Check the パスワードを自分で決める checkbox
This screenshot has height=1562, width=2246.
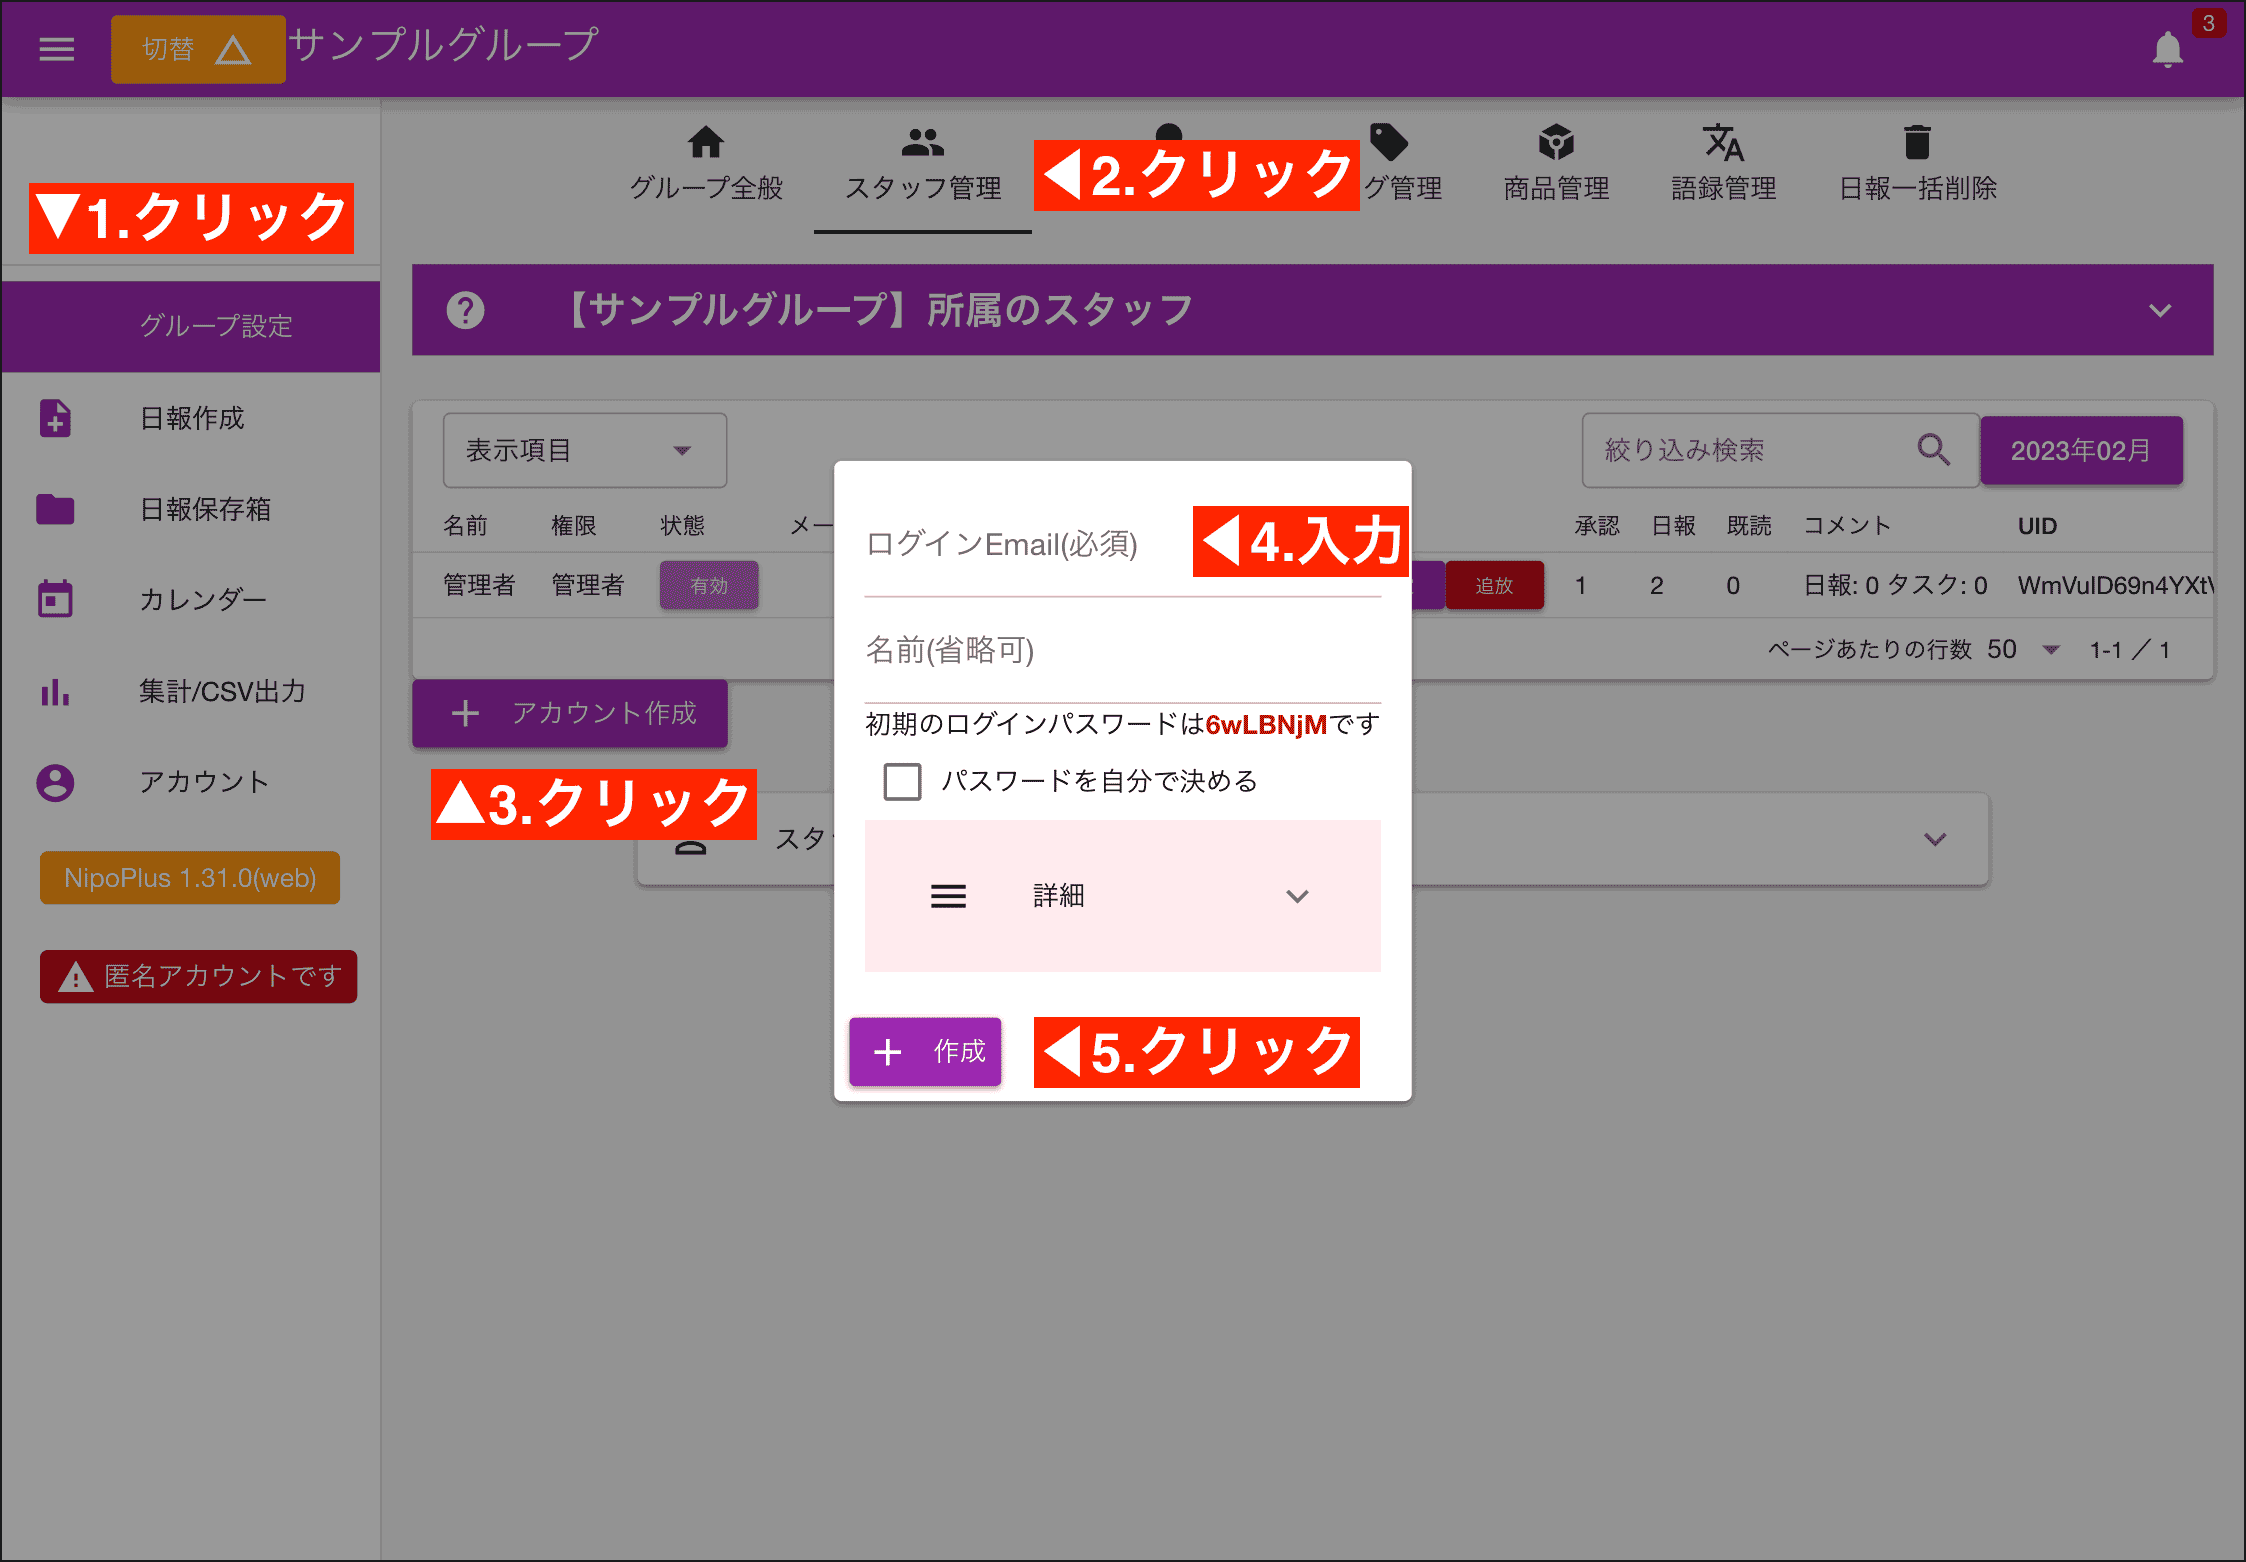click(902, 781)
